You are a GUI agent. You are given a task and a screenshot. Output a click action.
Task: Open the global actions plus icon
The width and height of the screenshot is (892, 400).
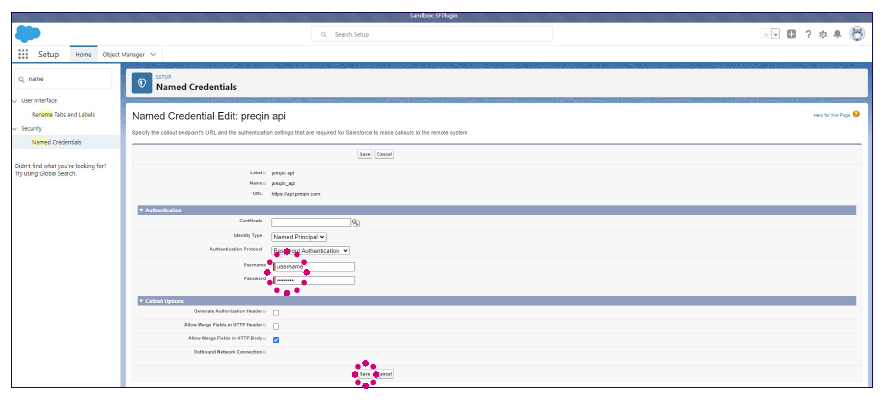(x=791, y=34)
